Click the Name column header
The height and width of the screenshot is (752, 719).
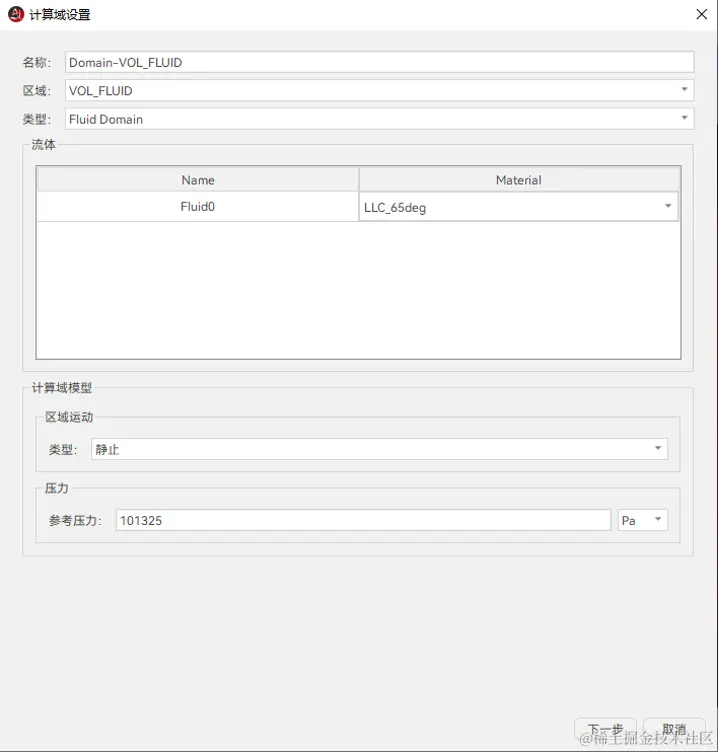coord(198,180)
